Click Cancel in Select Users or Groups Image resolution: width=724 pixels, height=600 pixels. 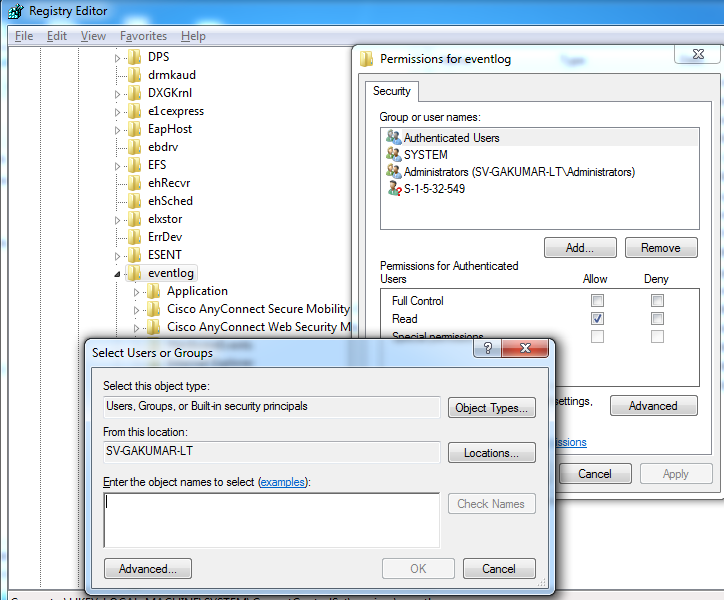click(x=499, y=569)
